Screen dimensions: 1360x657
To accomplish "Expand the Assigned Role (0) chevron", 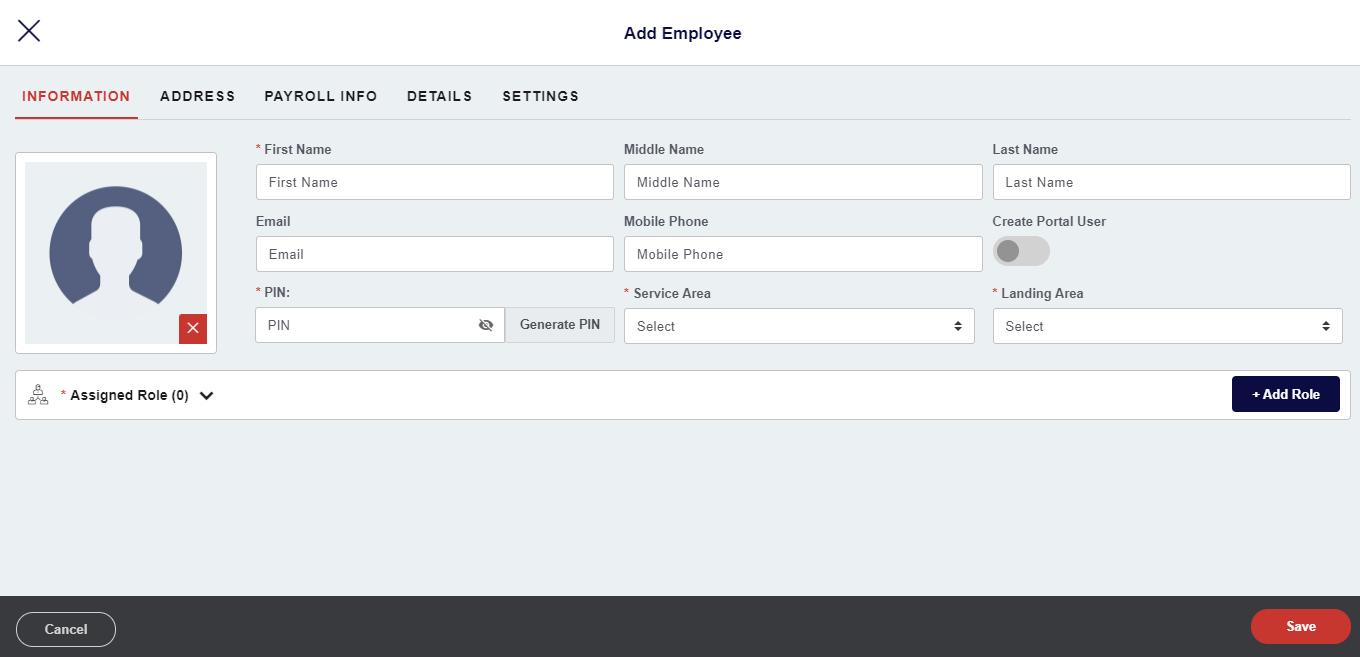I will pos(206,395).
